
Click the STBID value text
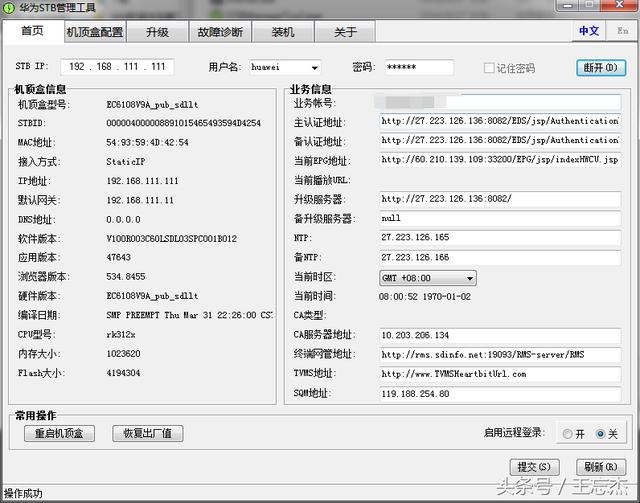(183, 123)
